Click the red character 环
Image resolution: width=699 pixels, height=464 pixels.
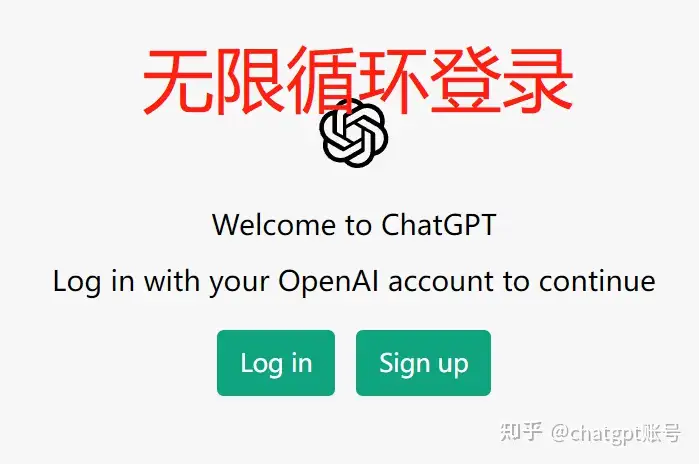pos(394,81)
